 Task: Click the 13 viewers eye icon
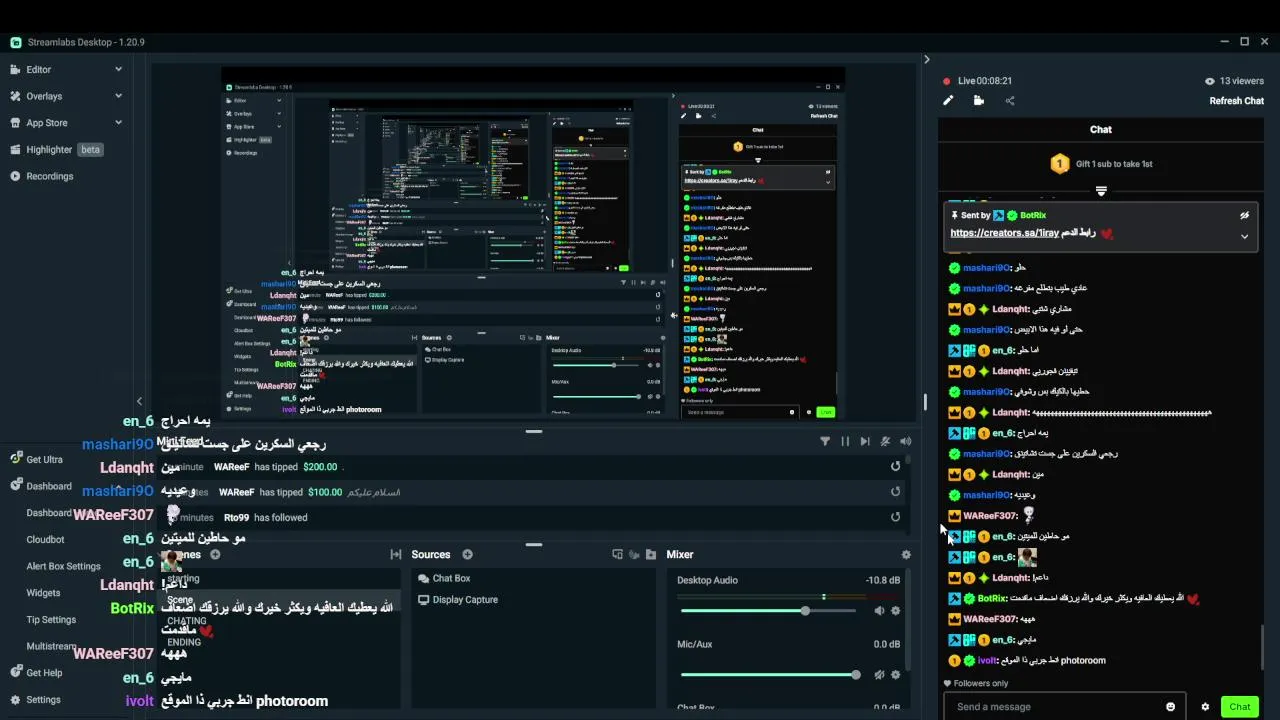pos(1210,81)
